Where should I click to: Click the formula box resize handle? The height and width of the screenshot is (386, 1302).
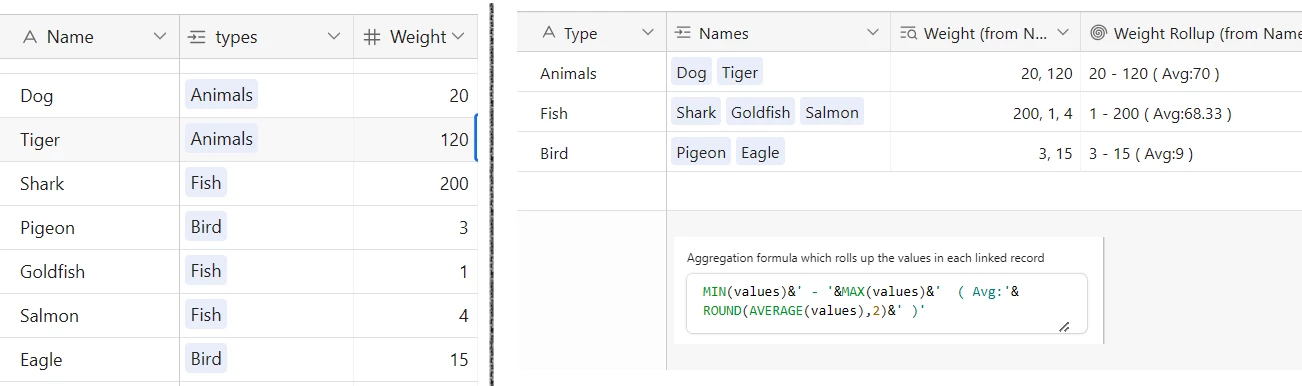tap(1064, 326)
